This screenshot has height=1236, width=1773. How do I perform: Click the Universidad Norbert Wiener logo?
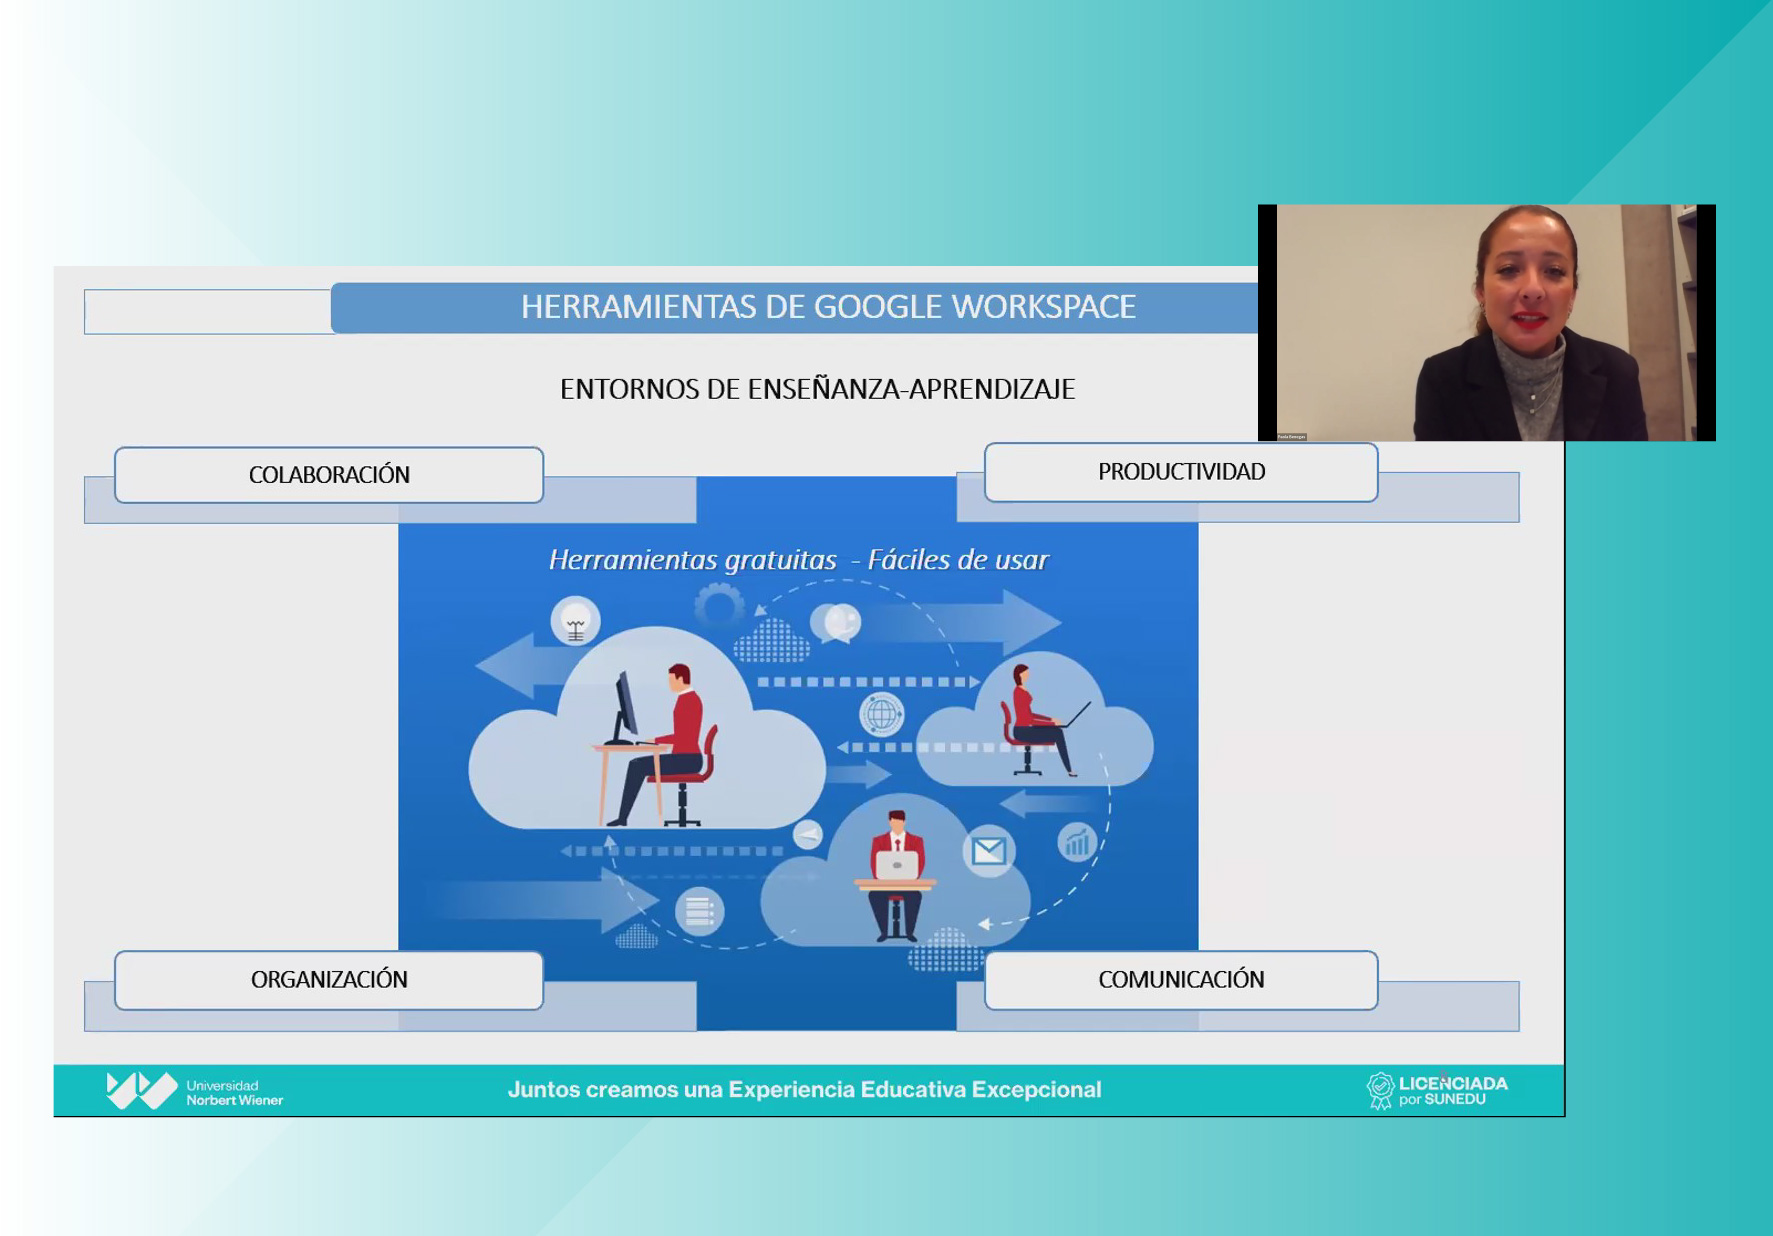click(195, 1091)
